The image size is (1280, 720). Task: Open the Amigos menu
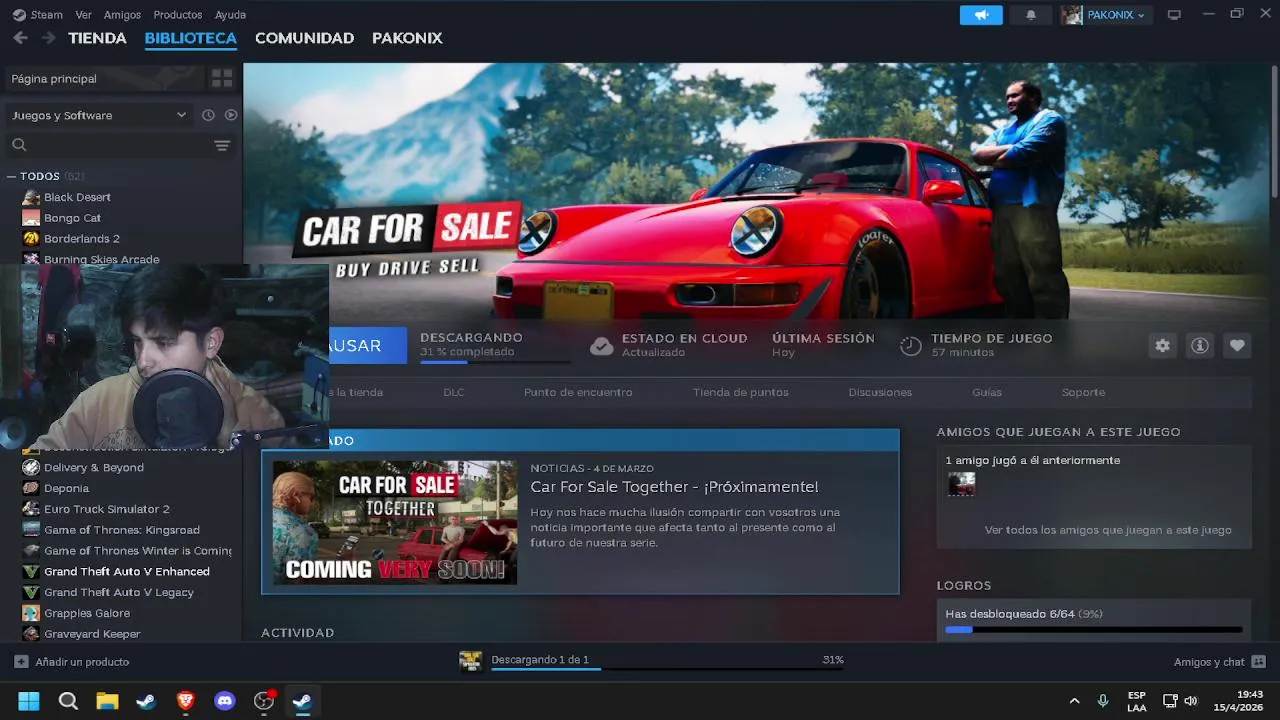click(x=122, y=15)
